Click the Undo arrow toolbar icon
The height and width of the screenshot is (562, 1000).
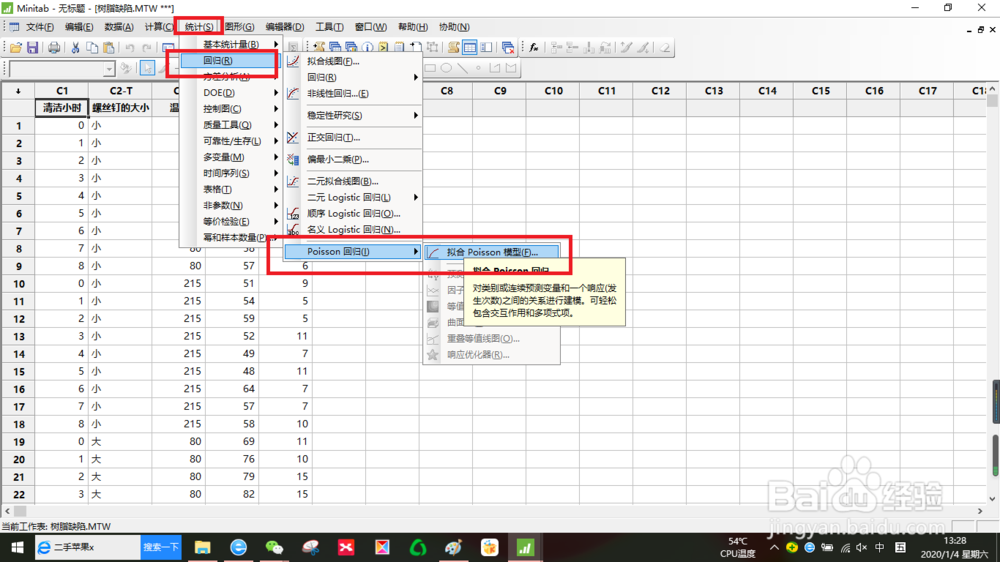tap(129, 48)
